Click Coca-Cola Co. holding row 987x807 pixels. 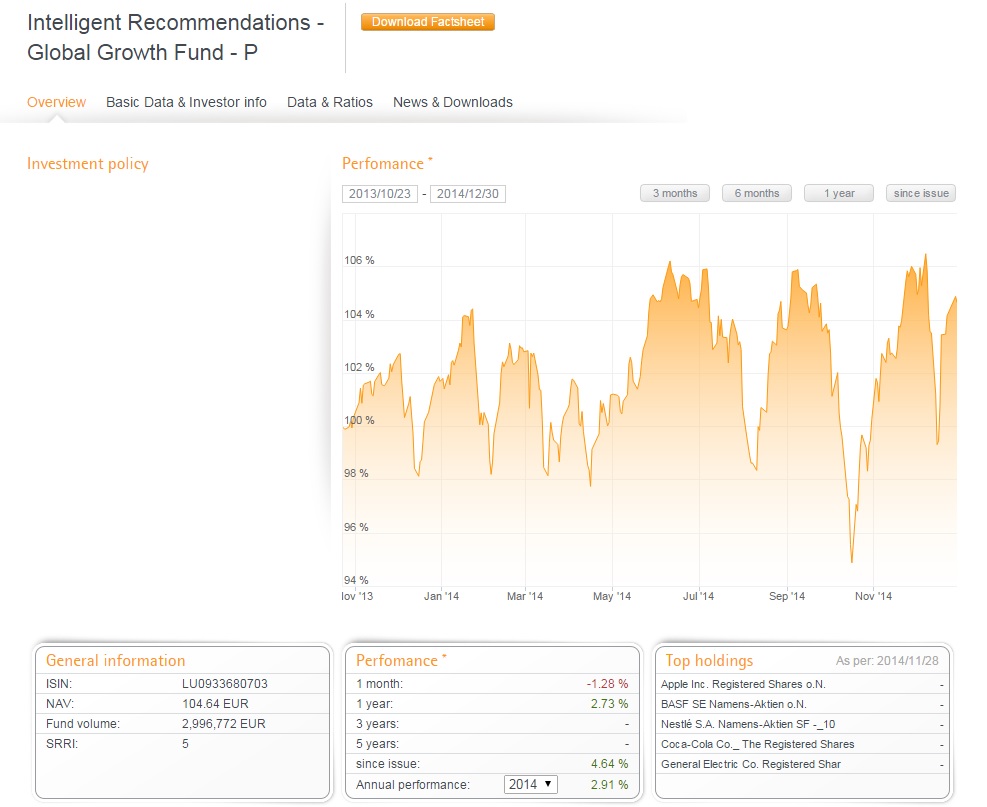pyautogui.click(x=757, y=744)
